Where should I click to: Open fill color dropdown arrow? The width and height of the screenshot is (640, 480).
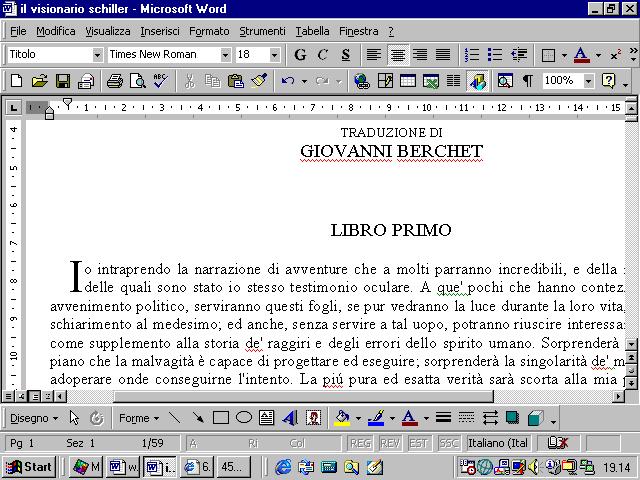point(358,418)
